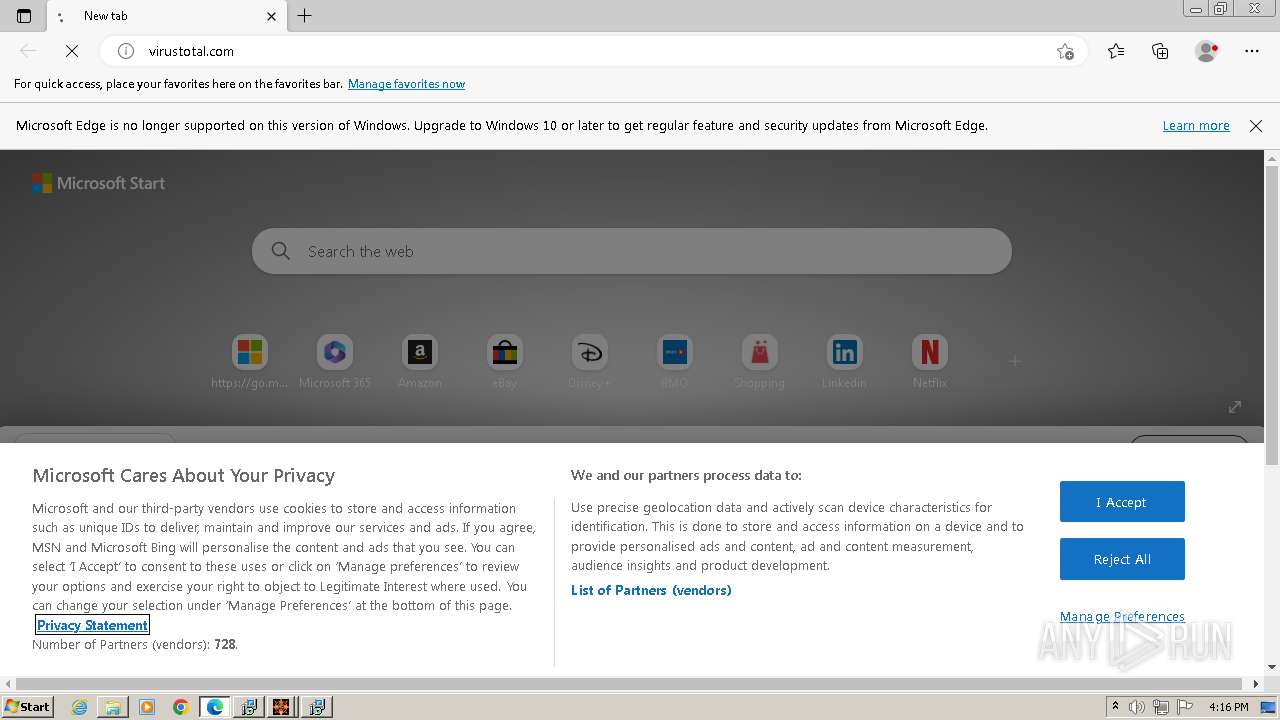Expand the page background view icon
Viewport: 1280px width, 720px height.
[x=1235, y=406]
